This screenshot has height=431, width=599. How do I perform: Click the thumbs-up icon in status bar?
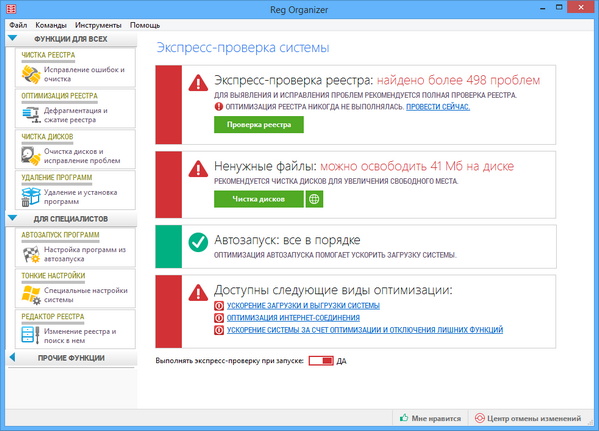pos(404,418)
